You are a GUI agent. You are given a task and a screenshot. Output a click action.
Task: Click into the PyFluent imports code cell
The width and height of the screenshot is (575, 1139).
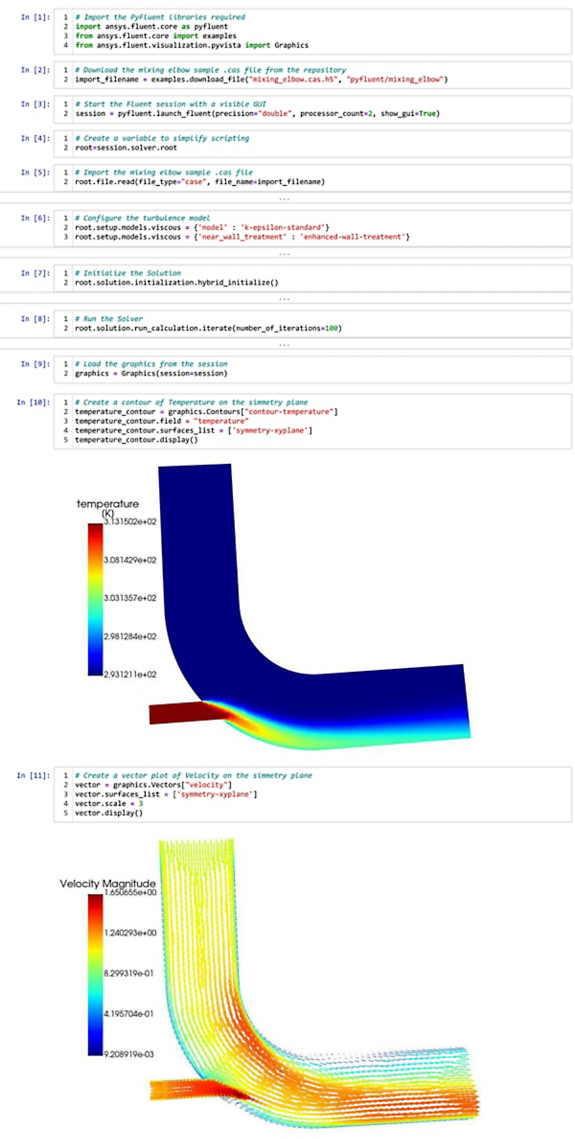click(x=312, y=31)
